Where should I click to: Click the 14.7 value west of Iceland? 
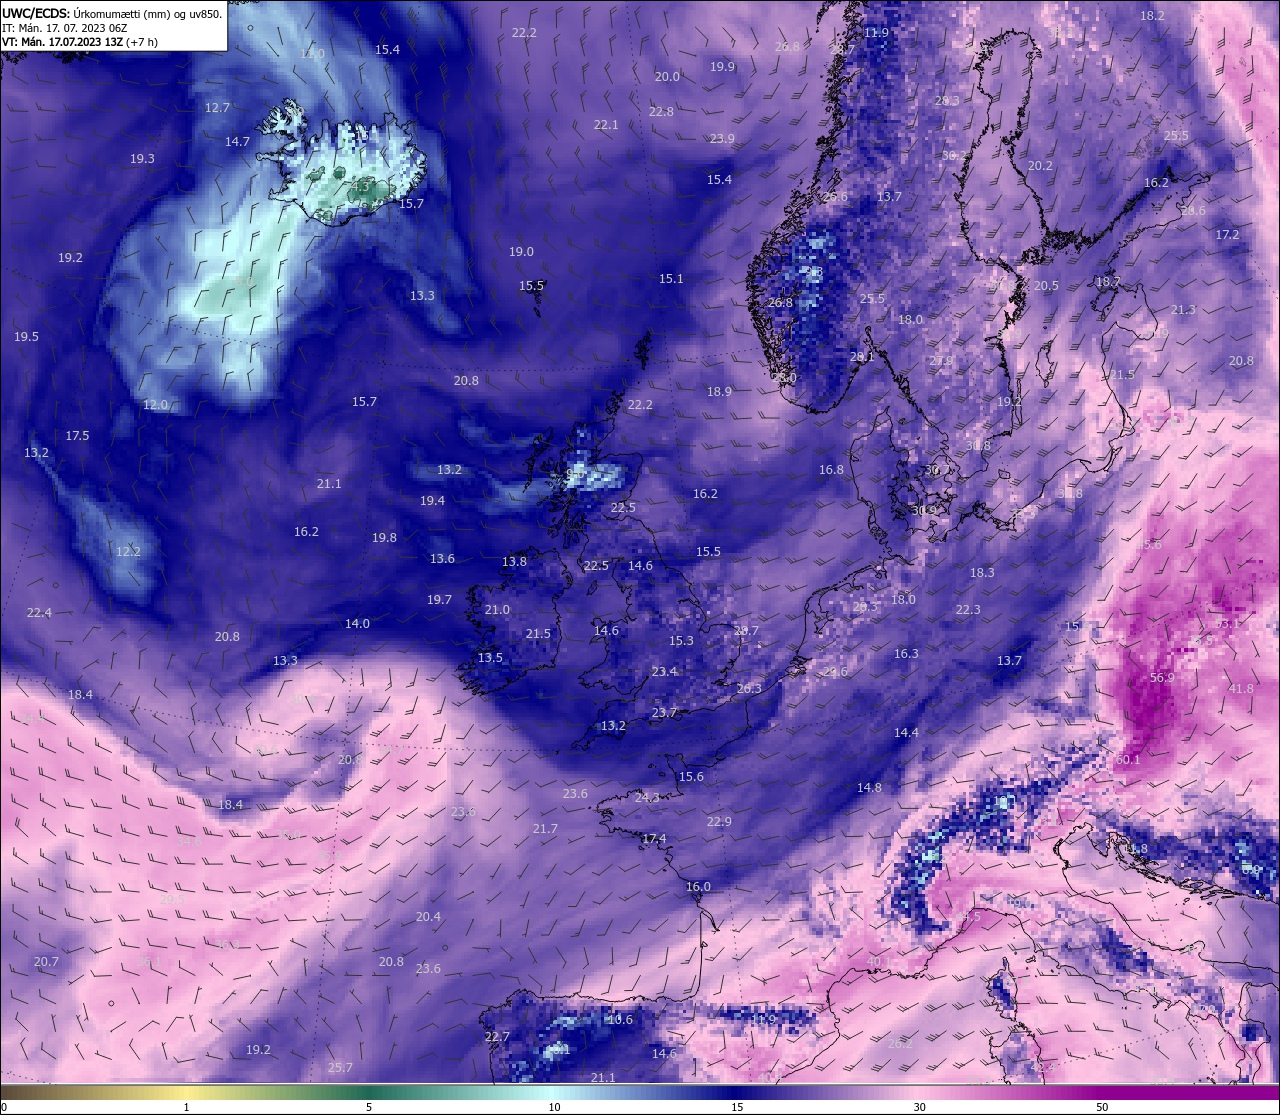[x=237, y=142]
